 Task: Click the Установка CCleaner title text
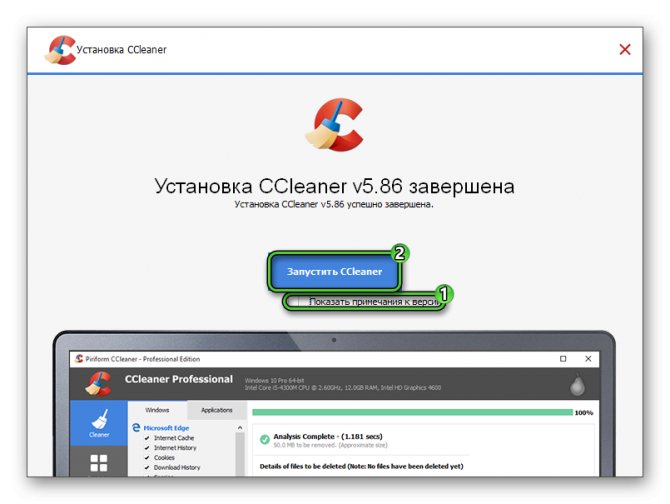(121, 50)
